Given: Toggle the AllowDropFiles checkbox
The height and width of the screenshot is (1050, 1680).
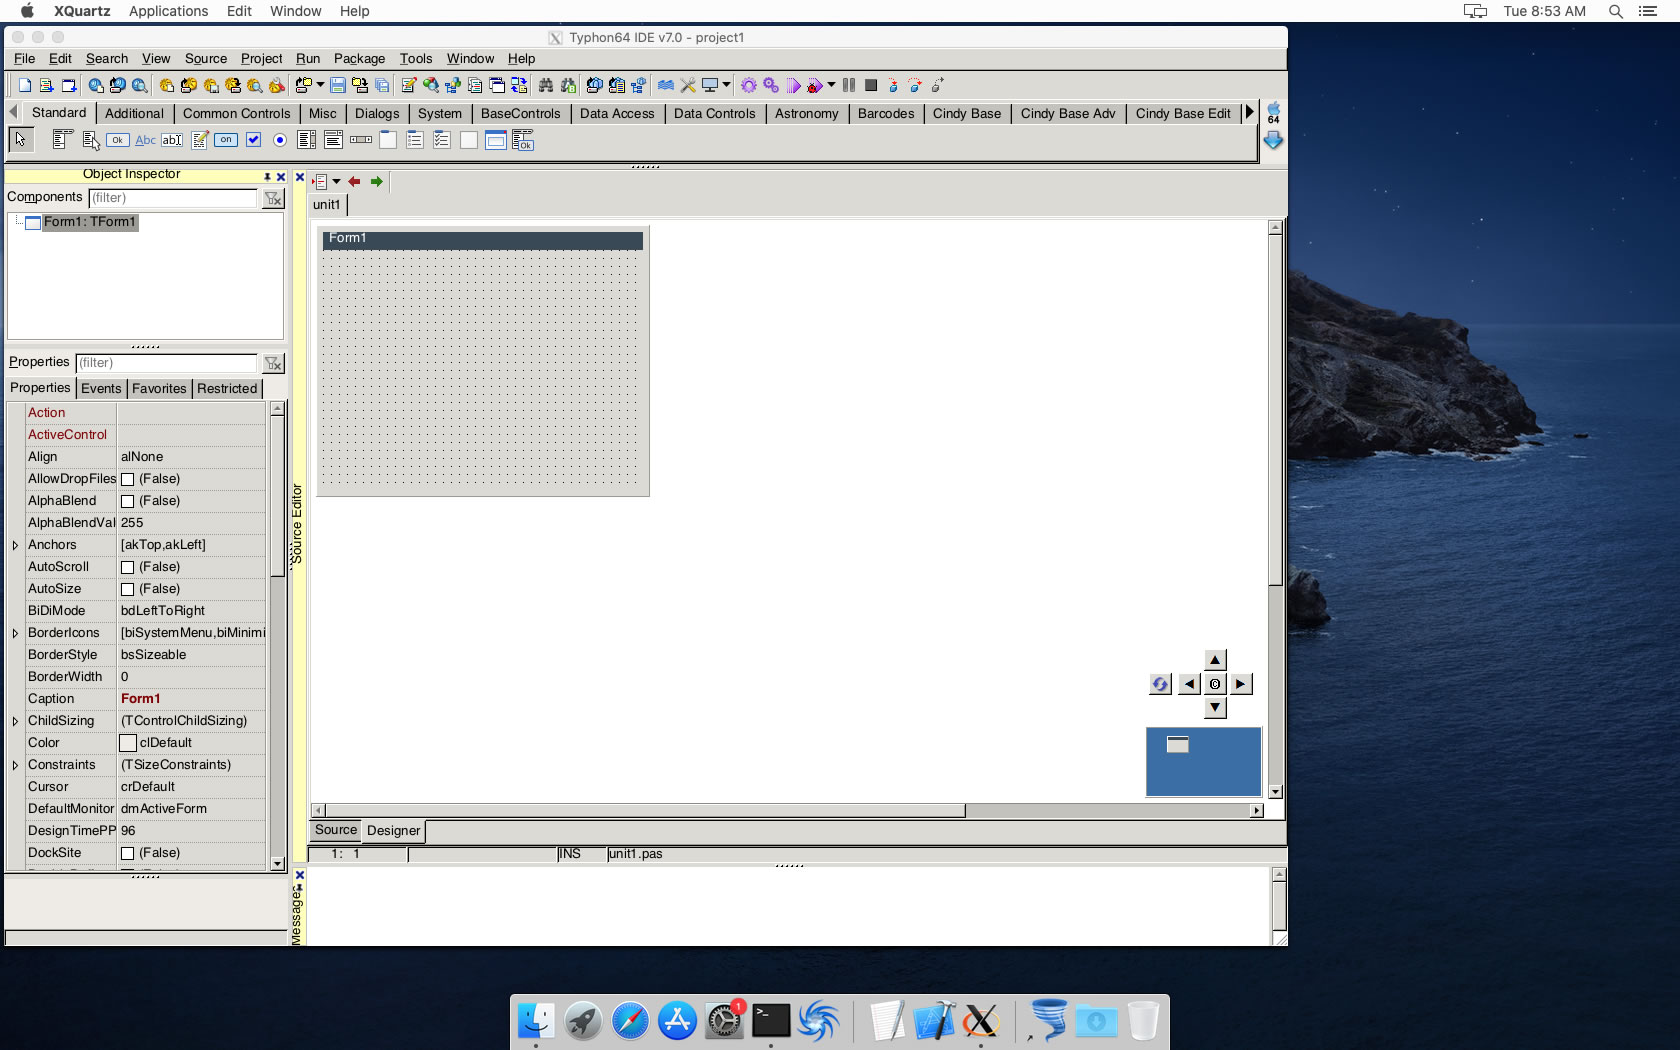Looking at the screenshot, I should (x=127, y=480).
